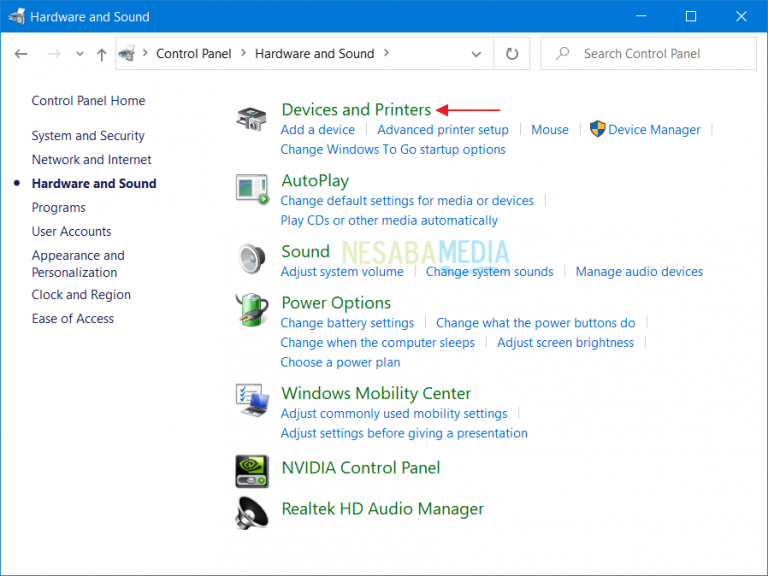The width and height of the screenshot is (768, 576).
Task: Open Devices and Printers heading link
Action: point(356,109)
